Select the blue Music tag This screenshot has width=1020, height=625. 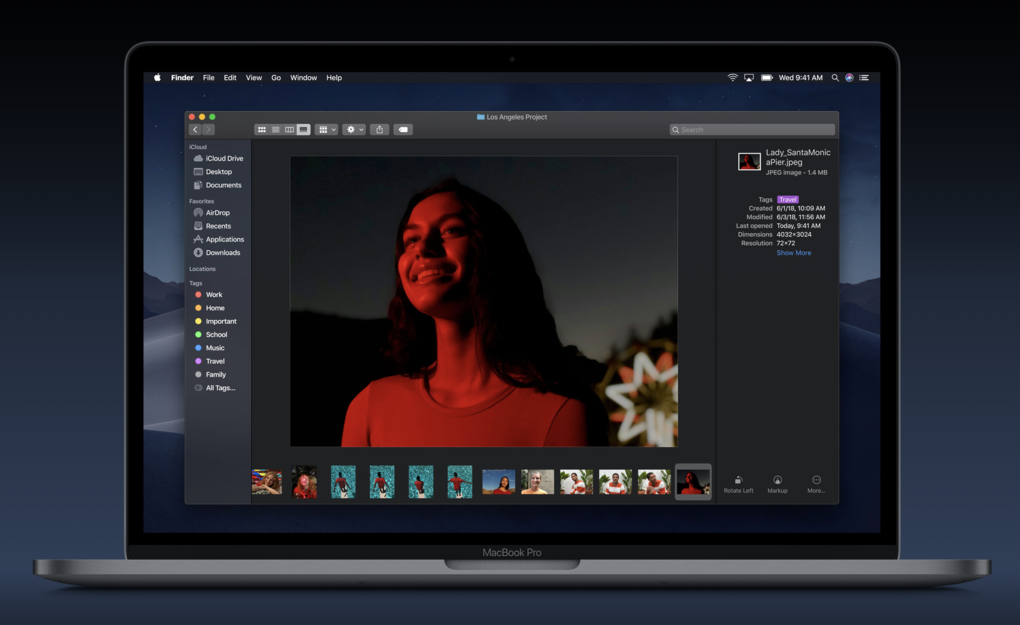coord(209,348)
